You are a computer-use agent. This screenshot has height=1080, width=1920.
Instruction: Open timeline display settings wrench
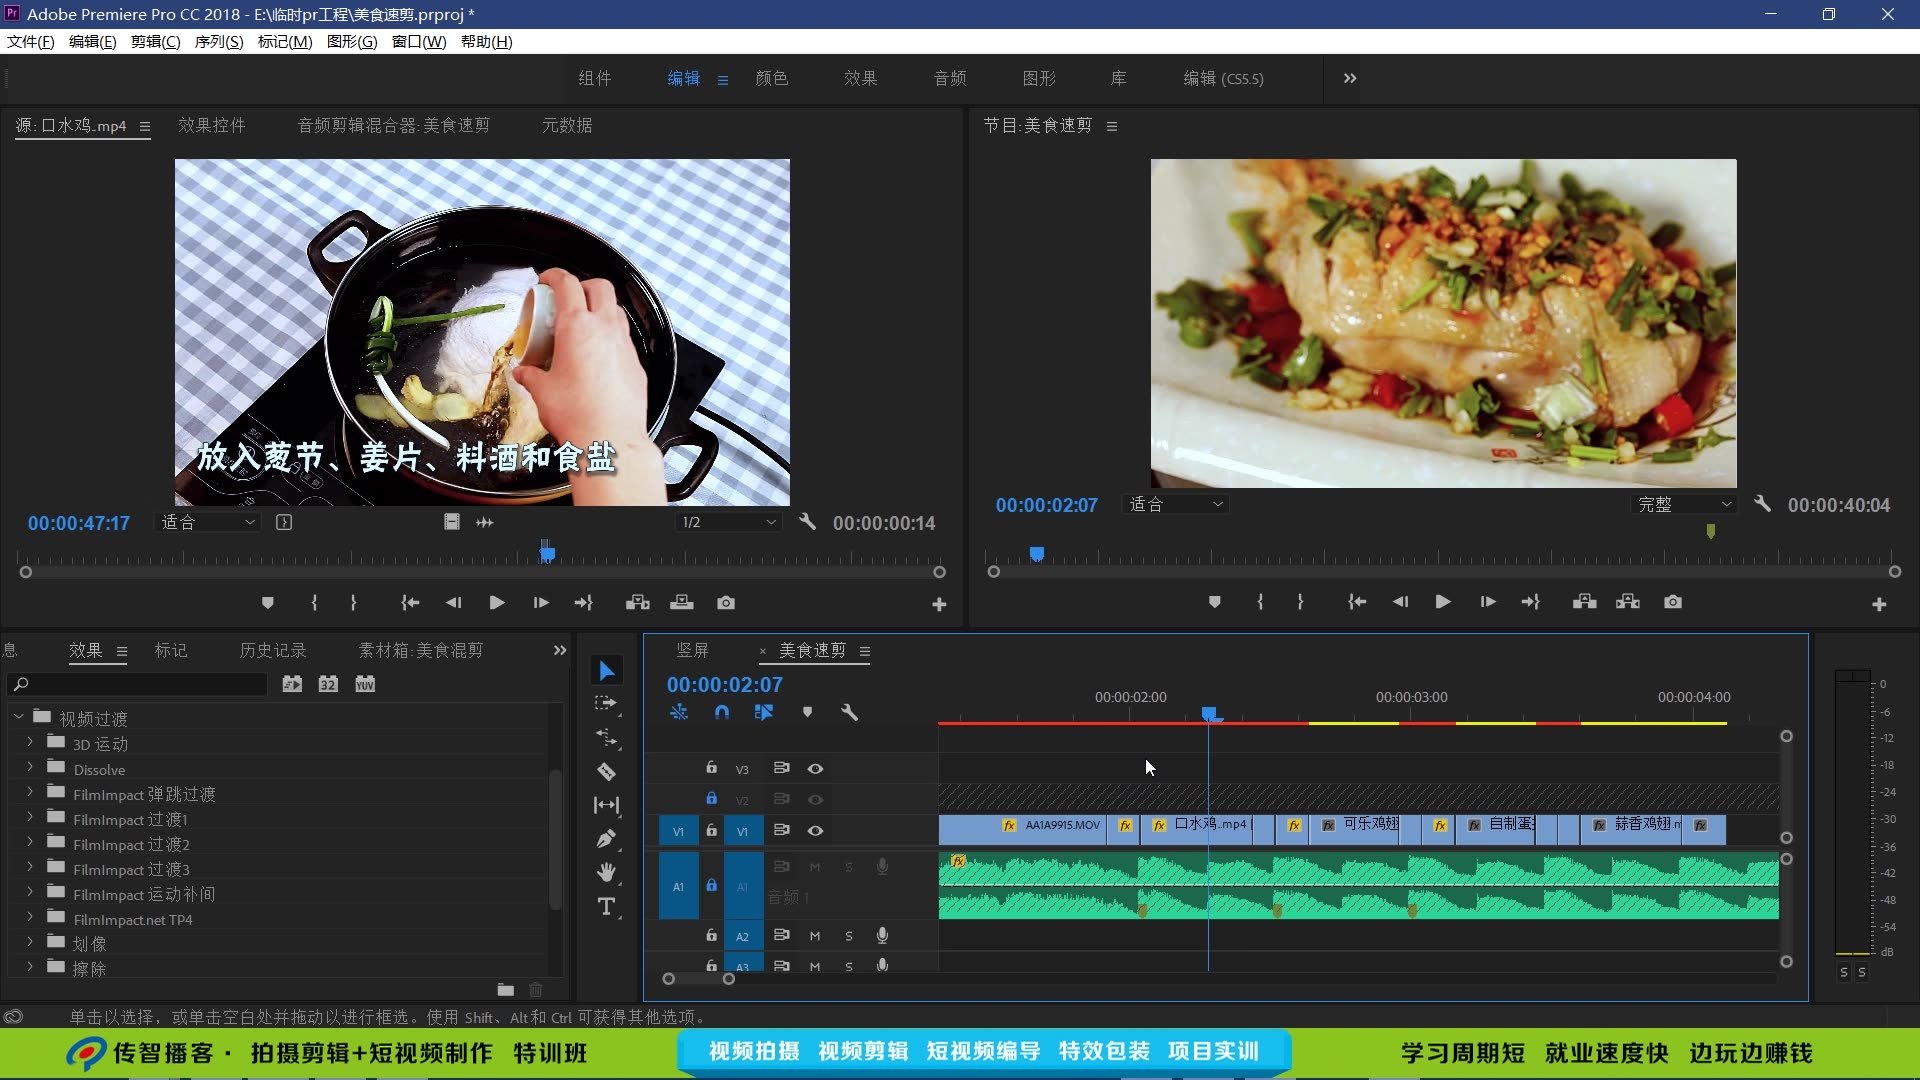point(849,712)
